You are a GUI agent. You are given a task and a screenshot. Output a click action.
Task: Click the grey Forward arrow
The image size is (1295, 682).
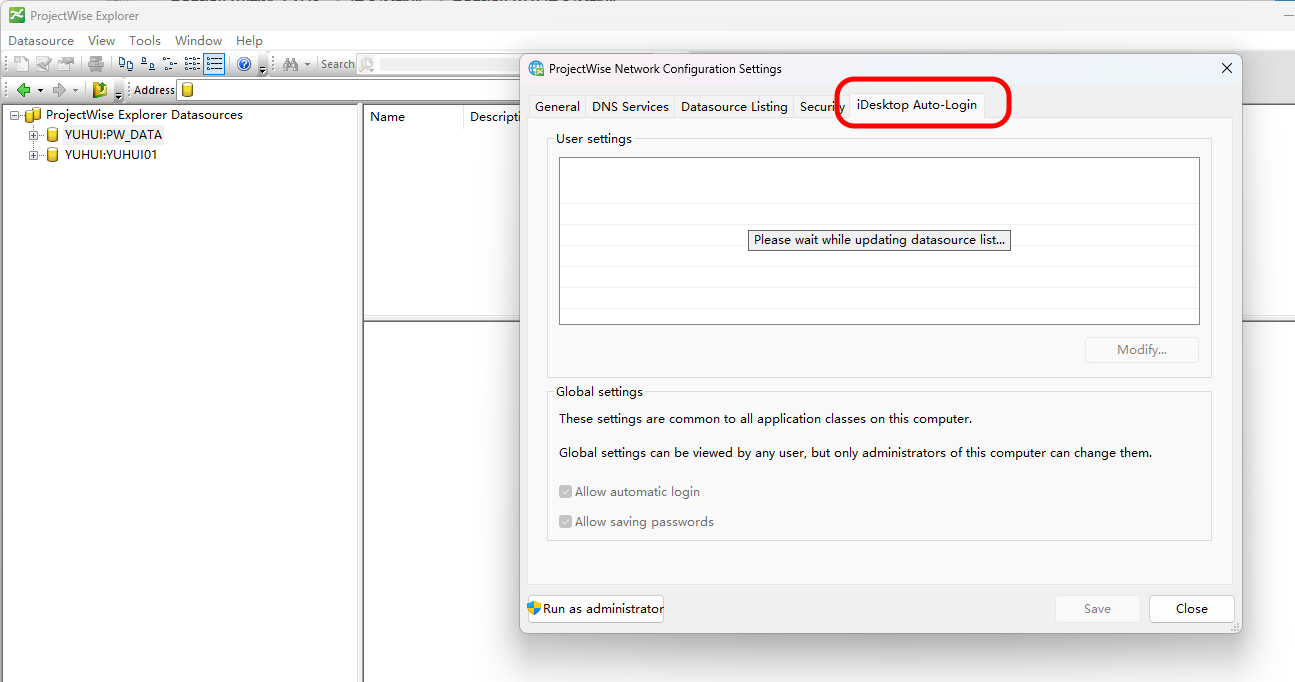point(59,90)
